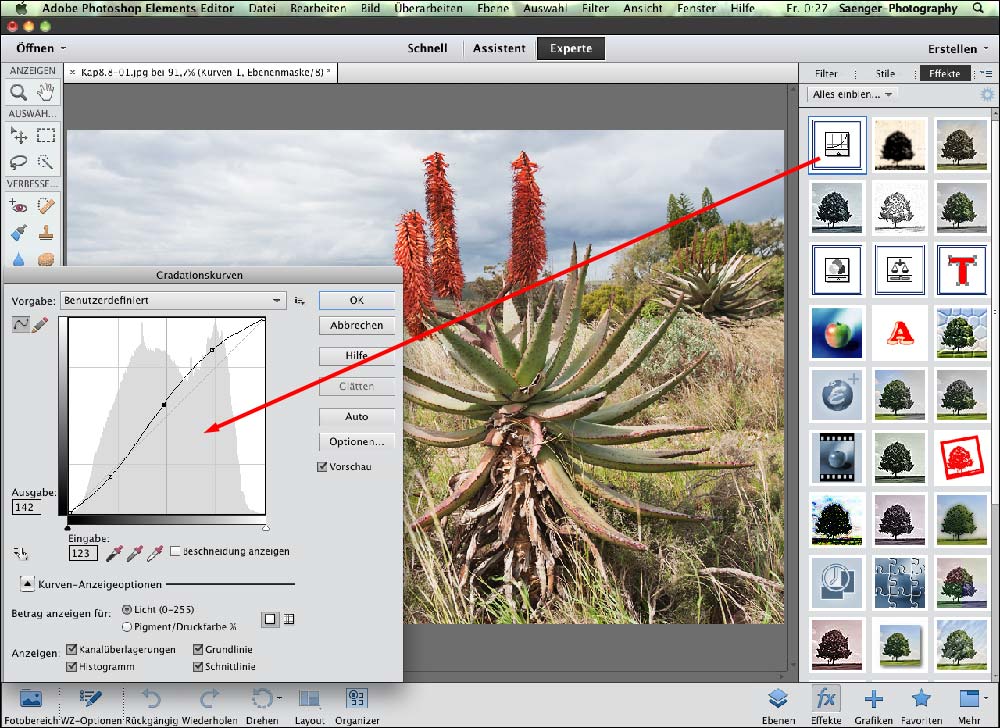Collapse the Kurven-Anzeigeoptions section

[27, 583]
